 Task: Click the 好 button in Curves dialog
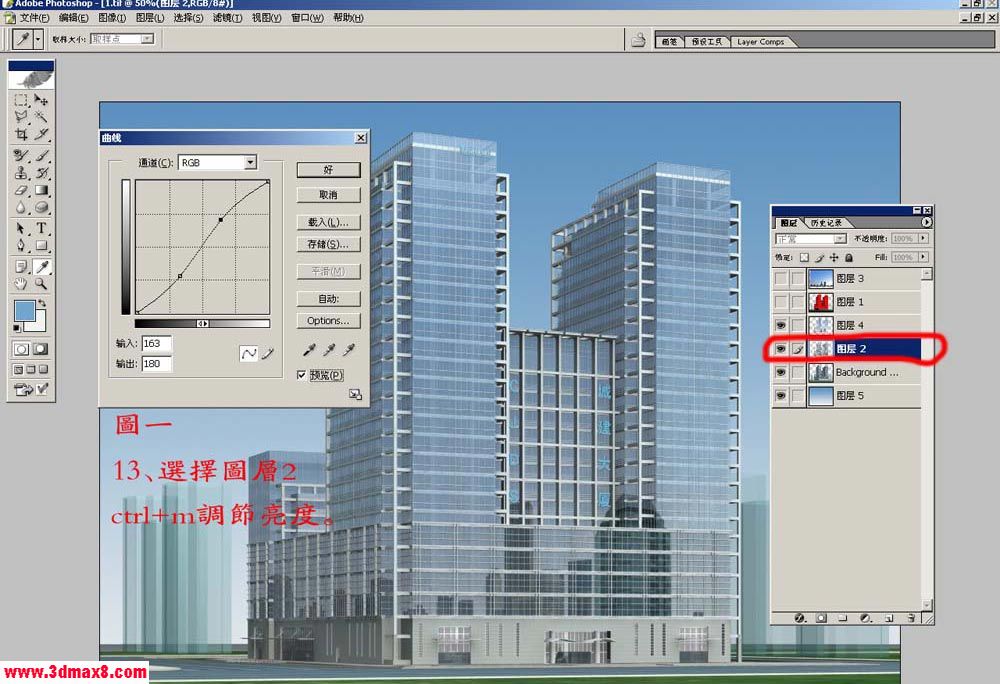pos(328,170)
